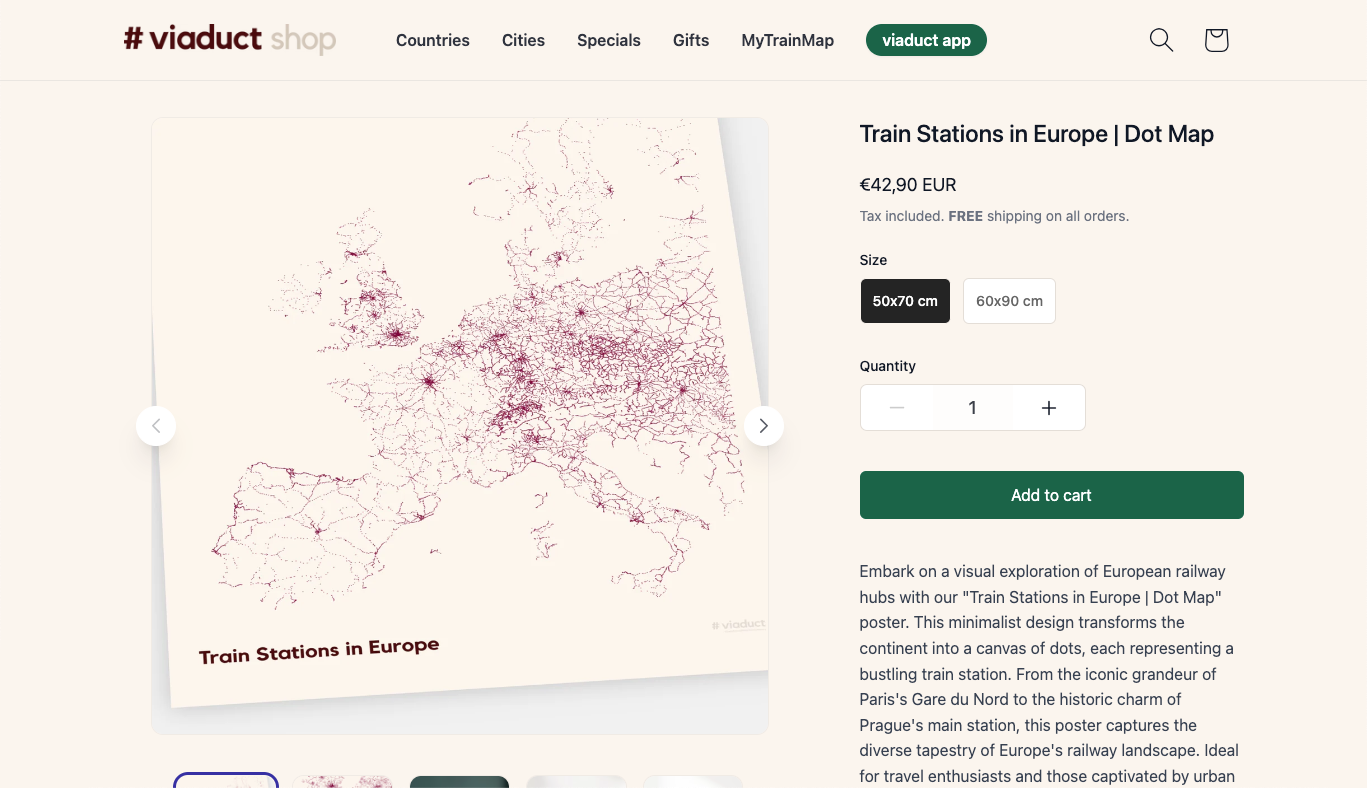Screen dimensions: 1367x788
Task: Open the Countries menu
Action: [x=433, y=41]
